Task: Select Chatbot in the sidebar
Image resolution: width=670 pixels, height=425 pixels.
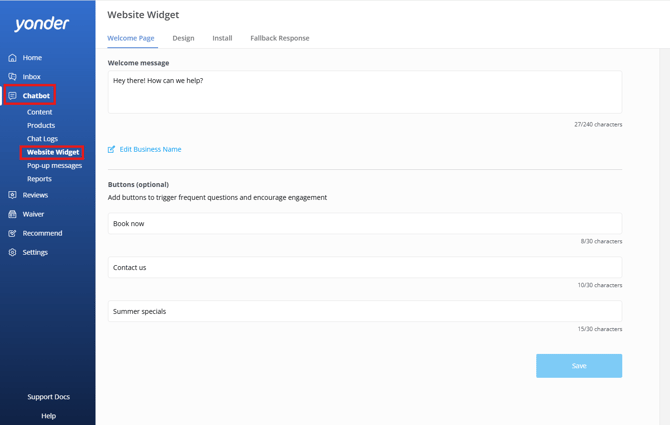Action: click(36, 96)
